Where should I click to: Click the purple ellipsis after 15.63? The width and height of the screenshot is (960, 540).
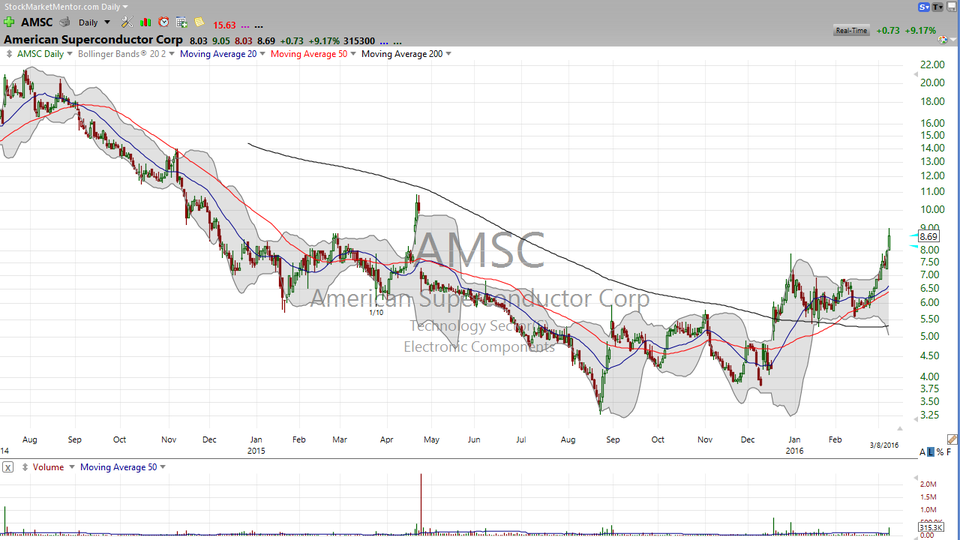(x=245, y=26)
